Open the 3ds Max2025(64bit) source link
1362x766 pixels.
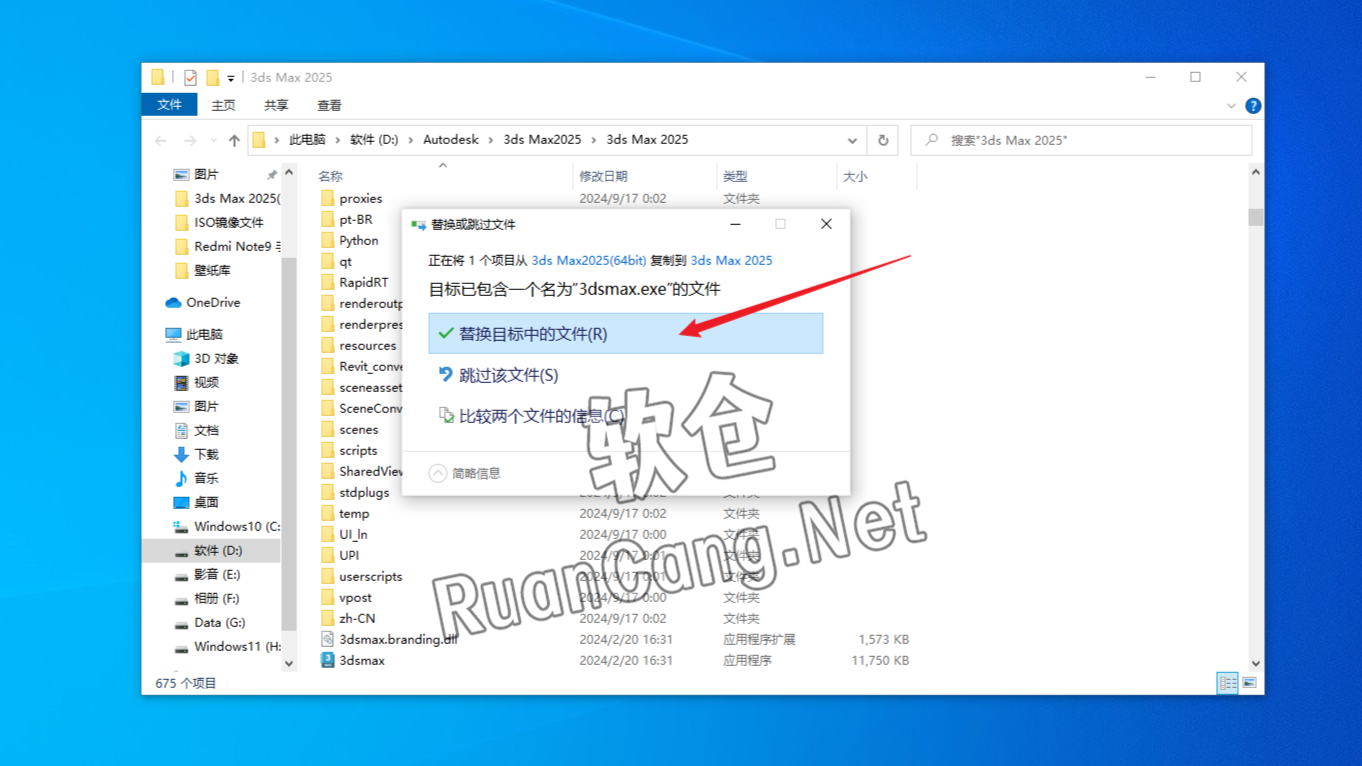click(589, 260)
